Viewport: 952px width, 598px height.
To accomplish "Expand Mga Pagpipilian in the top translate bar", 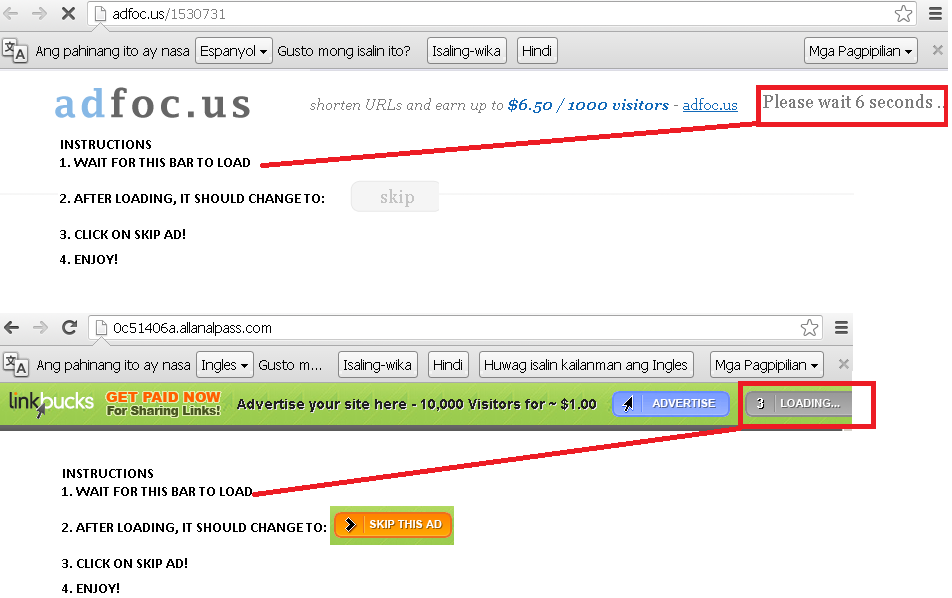I will [x=860, y=51].
